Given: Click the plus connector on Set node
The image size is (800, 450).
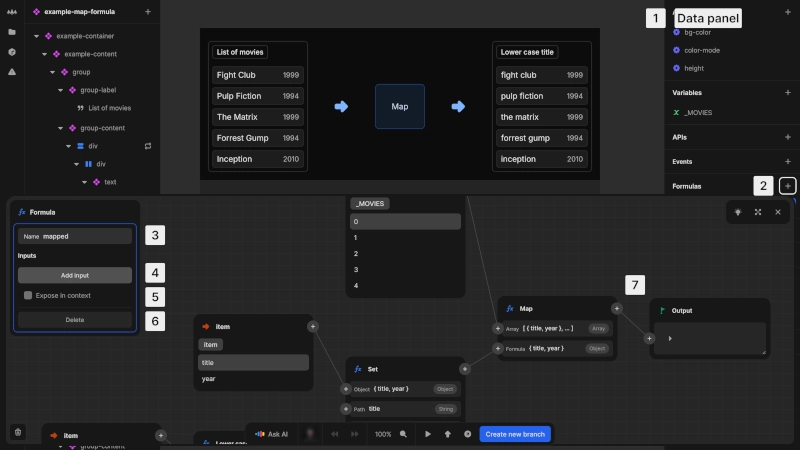Looking at the screenshot, I should click(465, 369).
